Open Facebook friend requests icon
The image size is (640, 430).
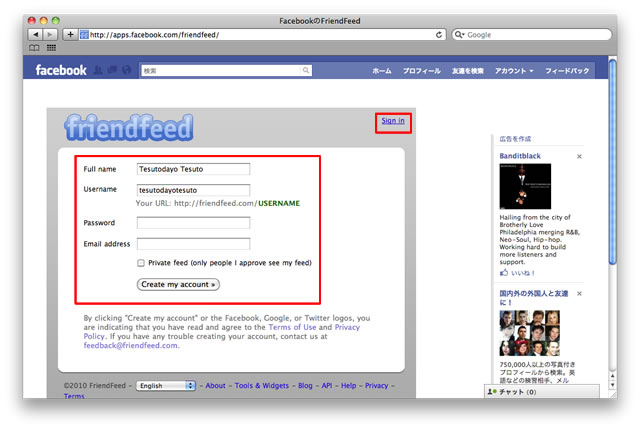click(98, 70)
